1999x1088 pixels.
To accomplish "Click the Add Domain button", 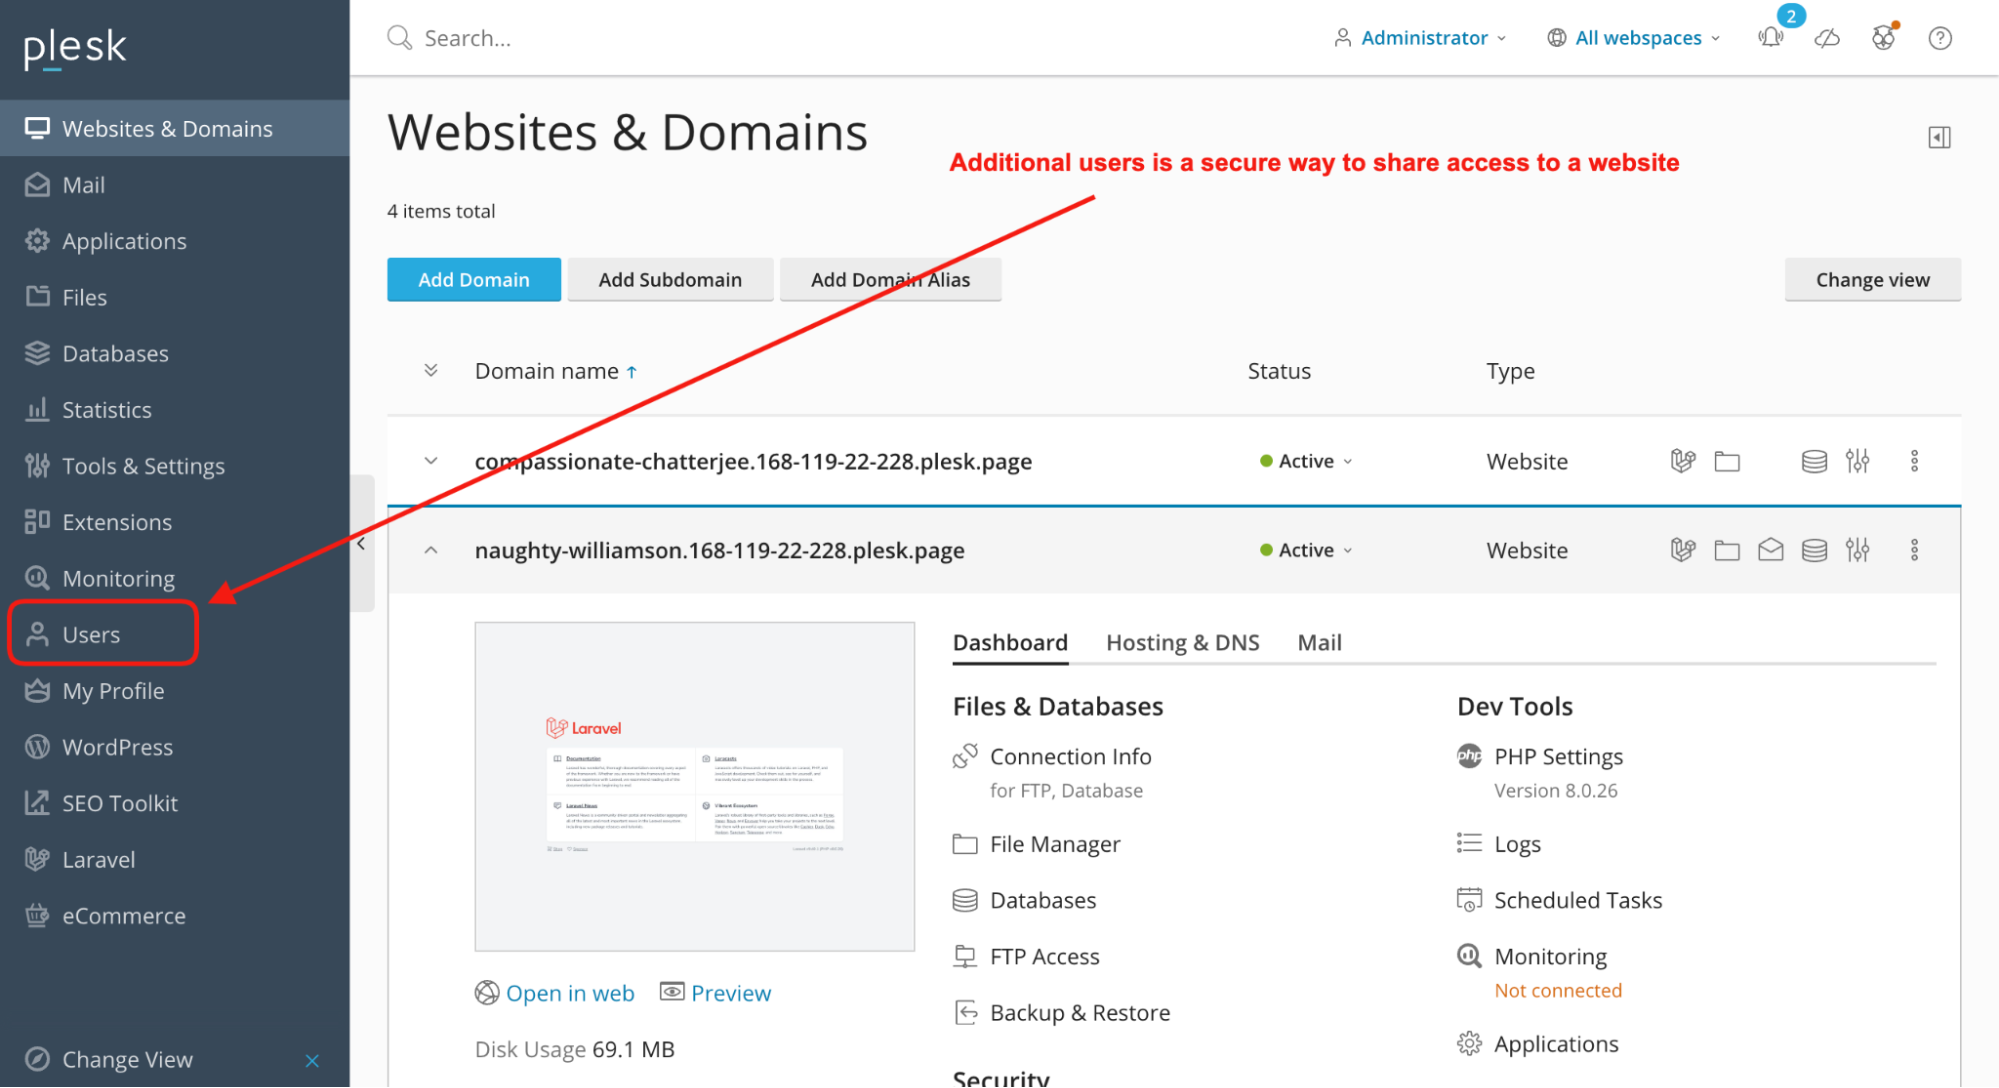I will coord(473,279).
